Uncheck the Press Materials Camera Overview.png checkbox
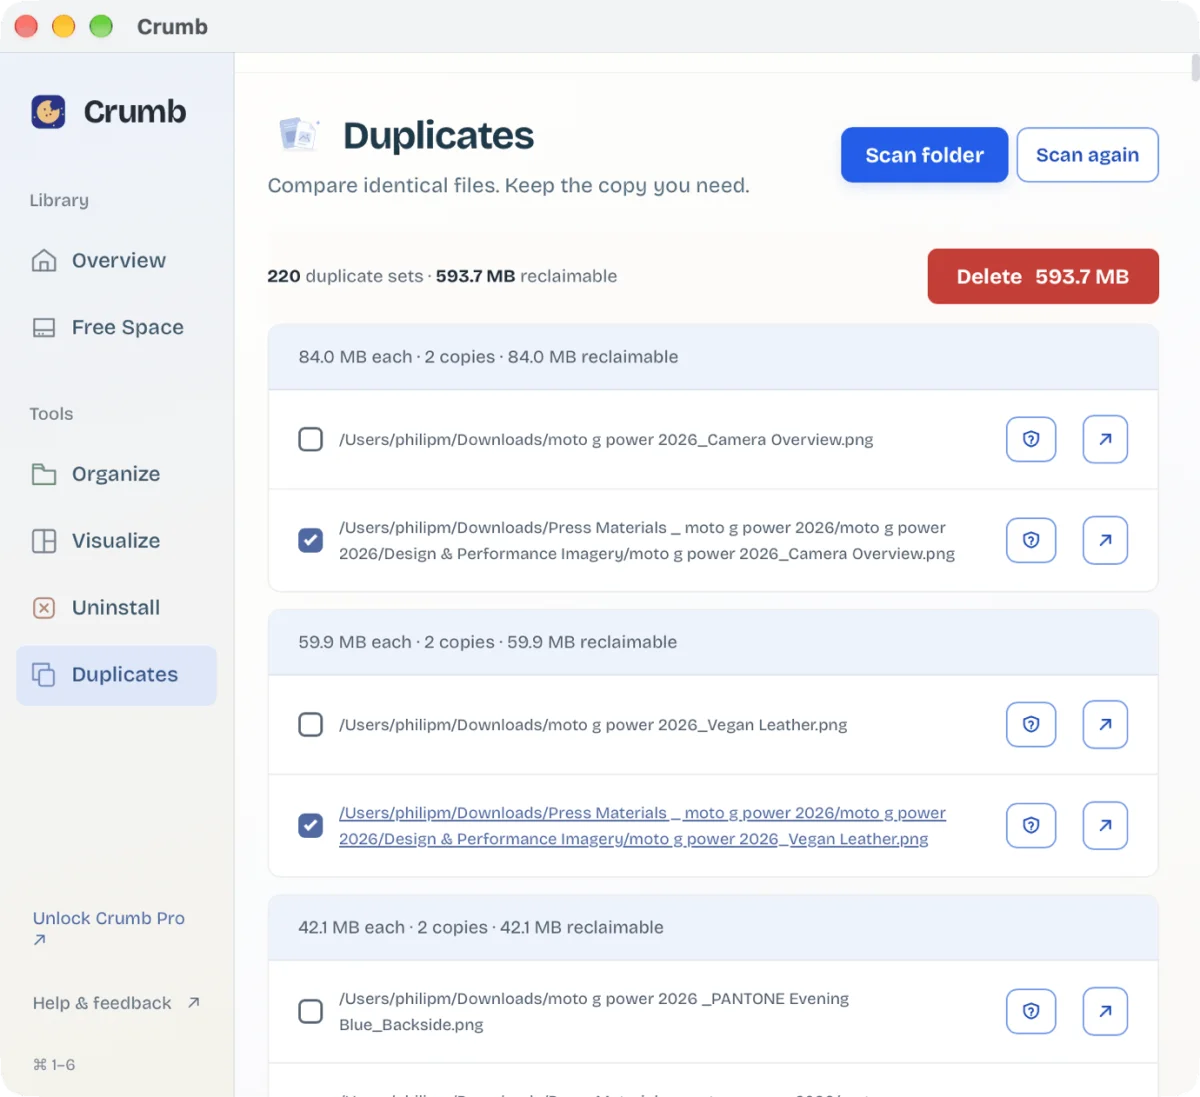Screen dimensions: 1200x1097 (311, 541)
